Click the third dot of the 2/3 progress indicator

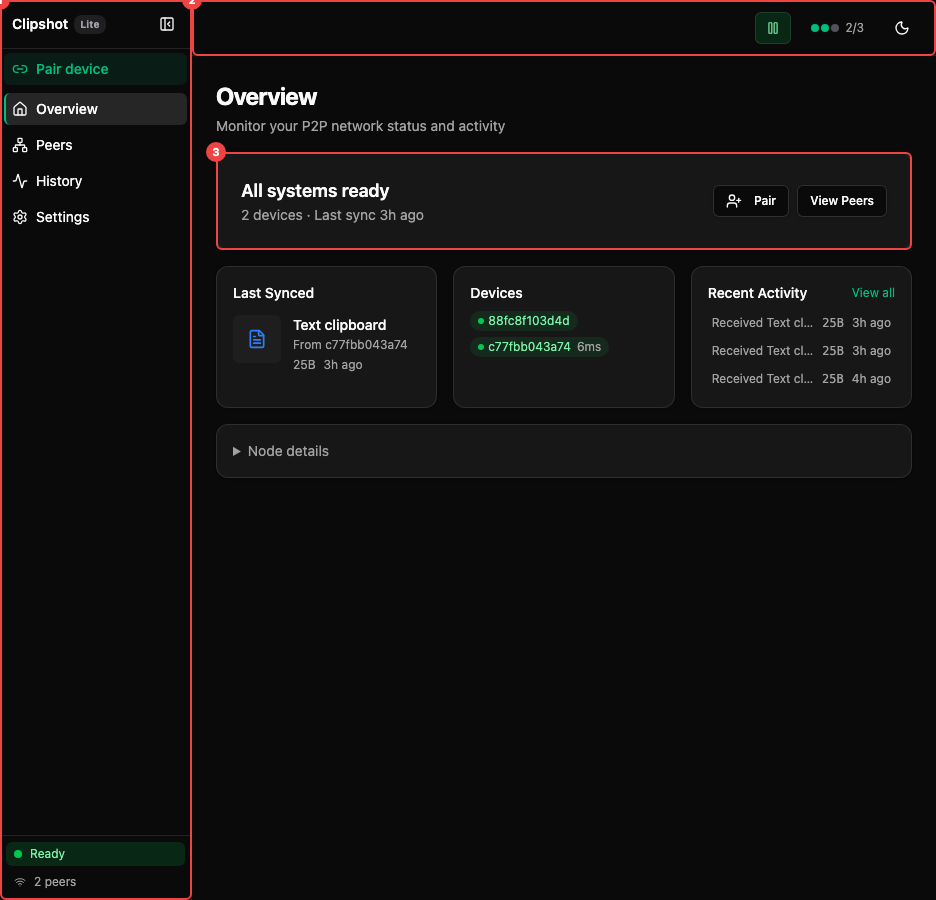click(x=835, y=28)
